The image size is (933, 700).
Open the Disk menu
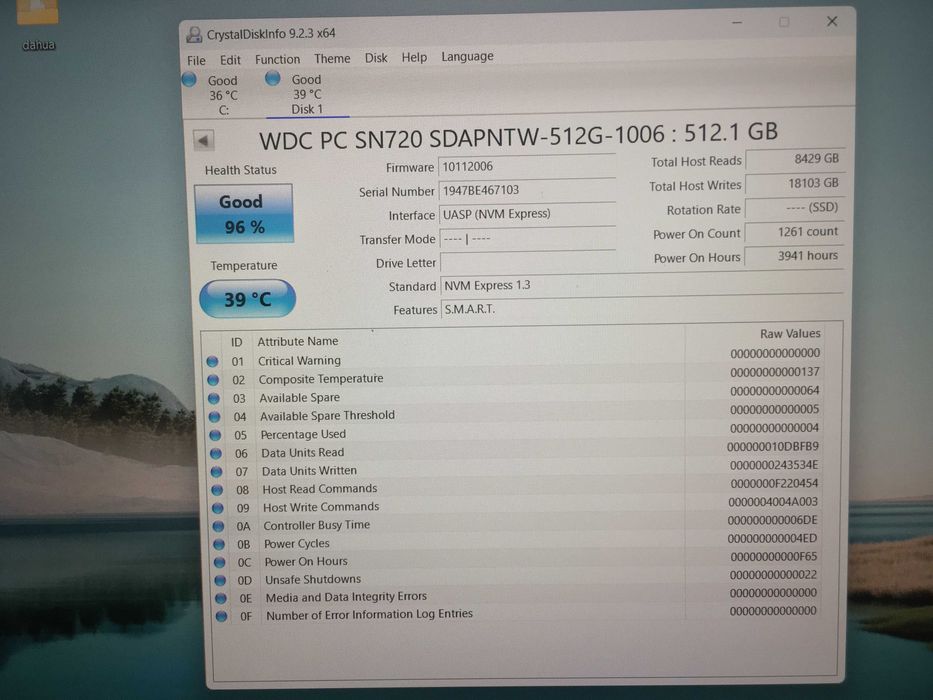coord(375,58)
